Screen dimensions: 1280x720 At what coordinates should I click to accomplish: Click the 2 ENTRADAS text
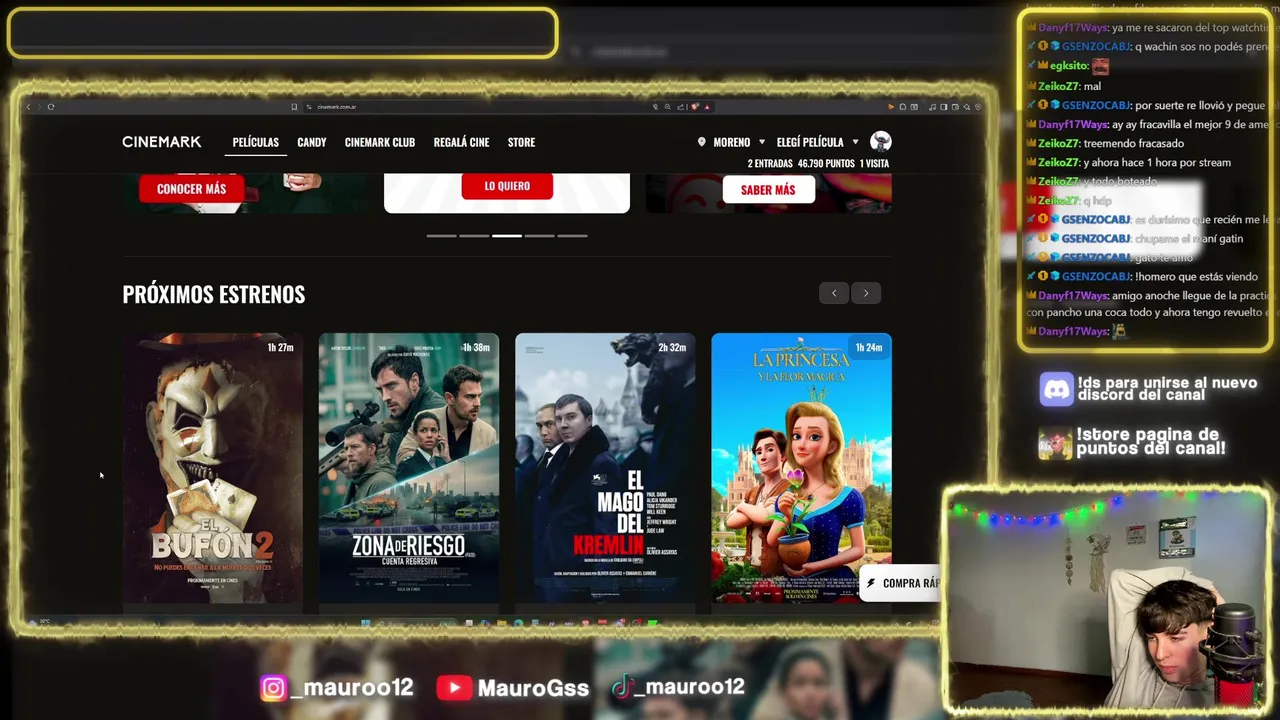click(769, 163)
